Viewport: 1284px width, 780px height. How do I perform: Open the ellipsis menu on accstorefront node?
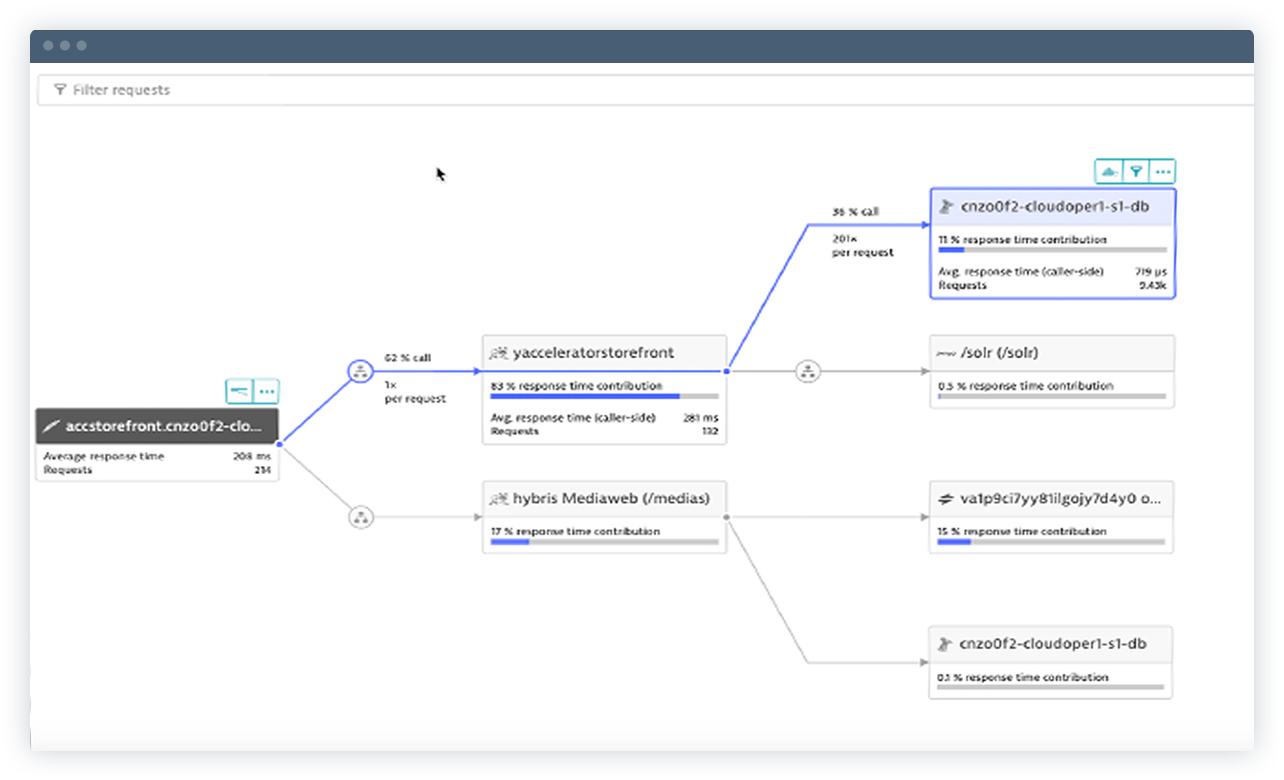coord(266,391)
